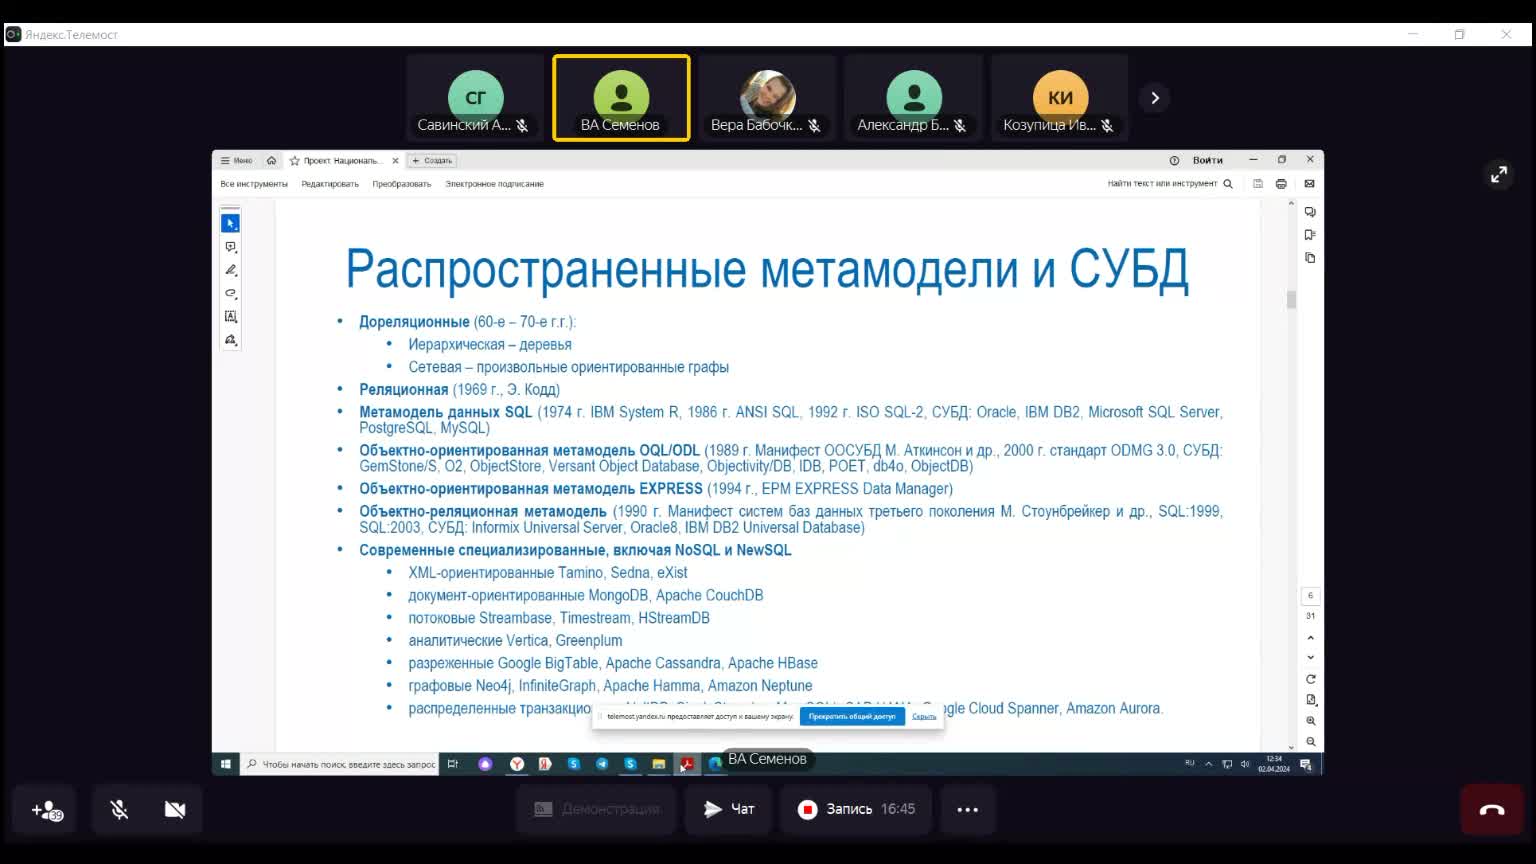Open the page thumbnails panel icon

pos(1310,258)
